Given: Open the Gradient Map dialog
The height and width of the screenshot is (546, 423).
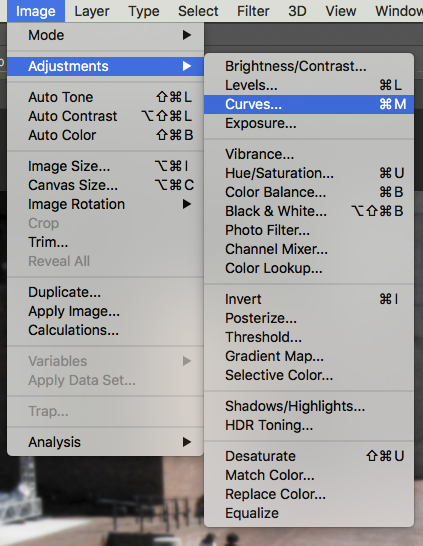Looking at the screenshot, I should click(309, 356).
